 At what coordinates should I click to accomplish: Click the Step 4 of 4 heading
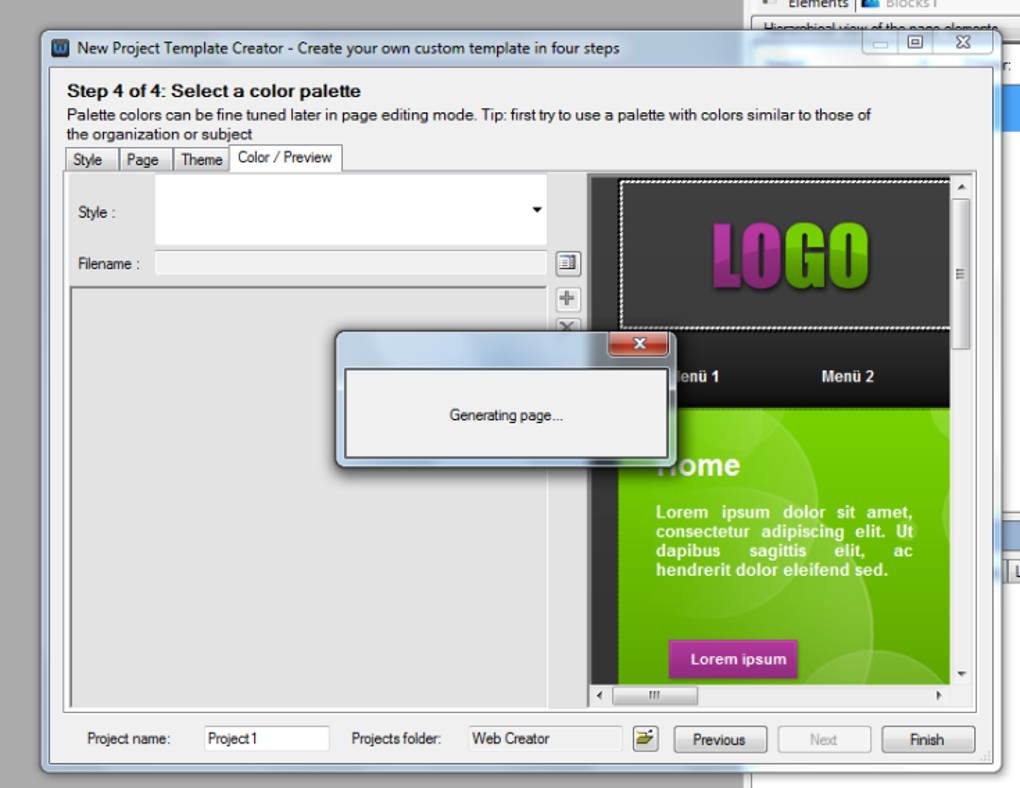click(213, 91)
